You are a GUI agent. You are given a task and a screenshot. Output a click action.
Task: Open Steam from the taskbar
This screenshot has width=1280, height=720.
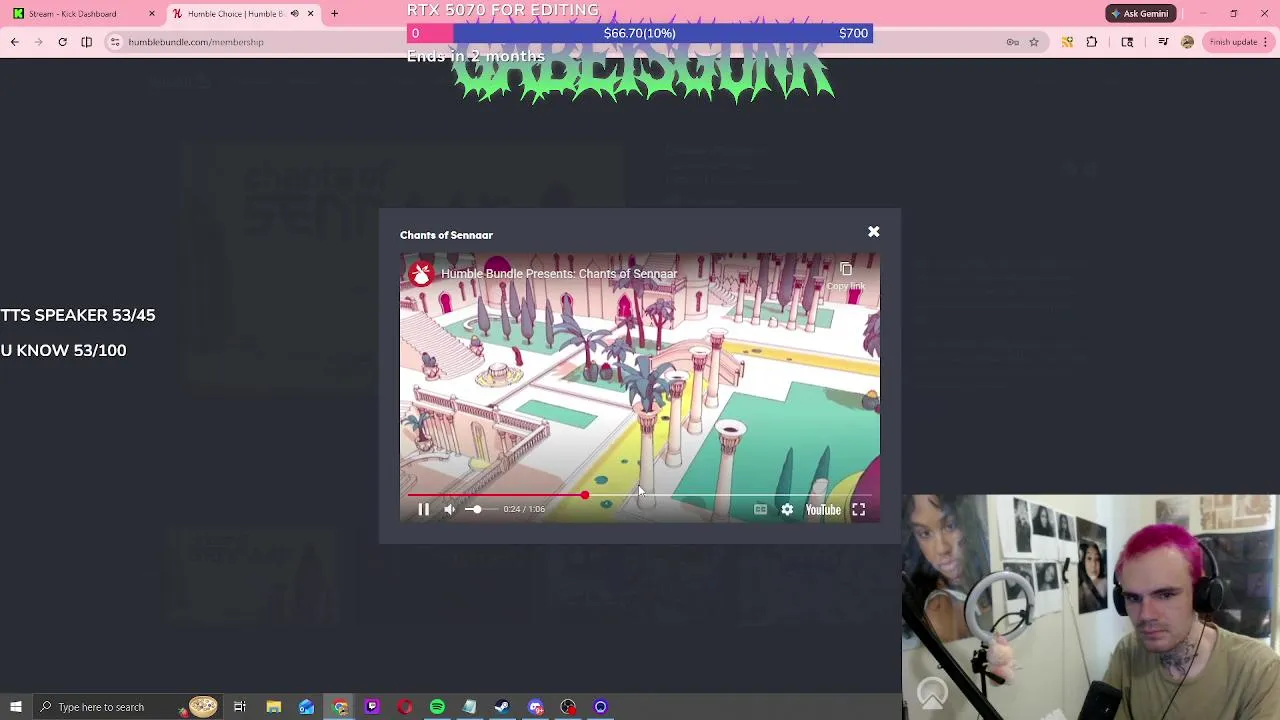coord(502,707)
